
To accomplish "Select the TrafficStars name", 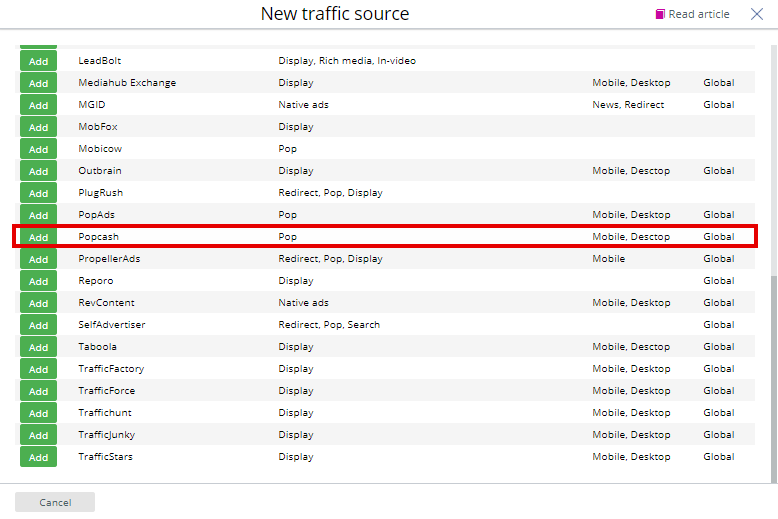I will [105, 456].
